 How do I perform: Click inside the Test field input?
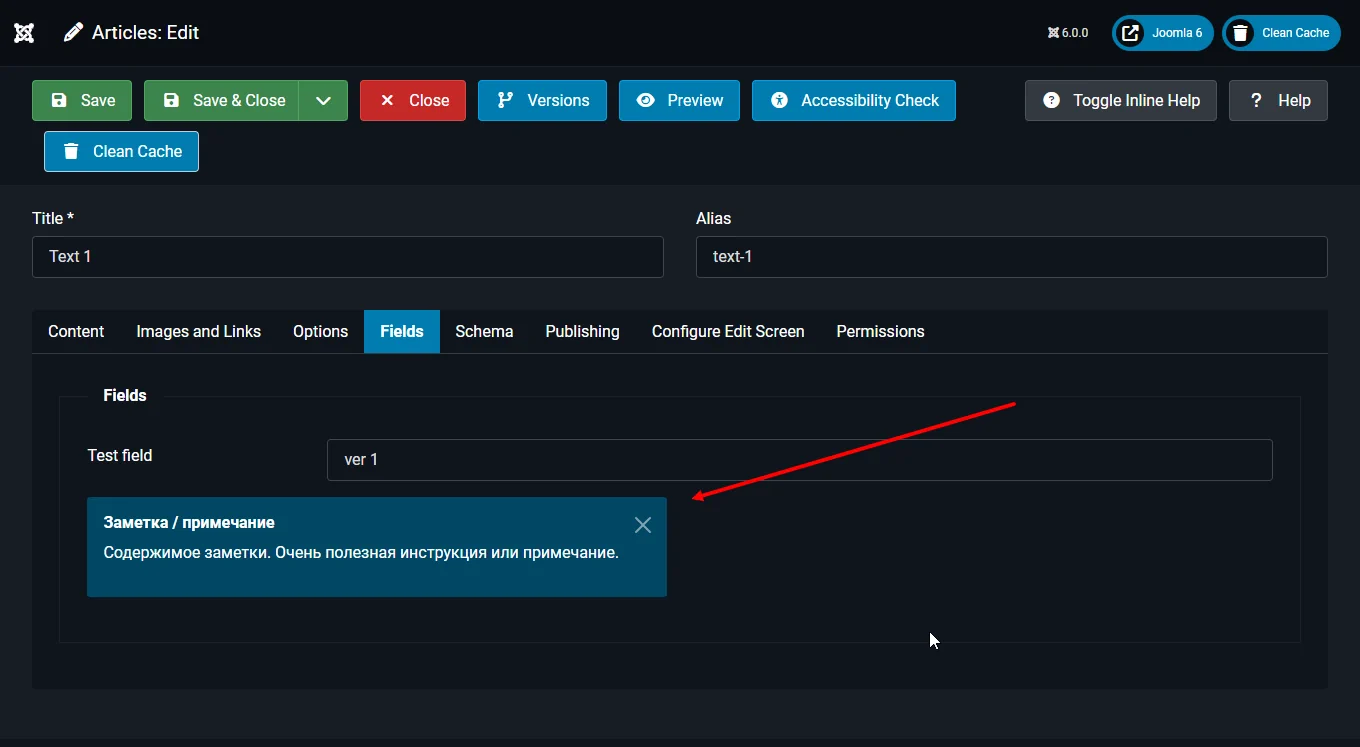coord(800,459)
